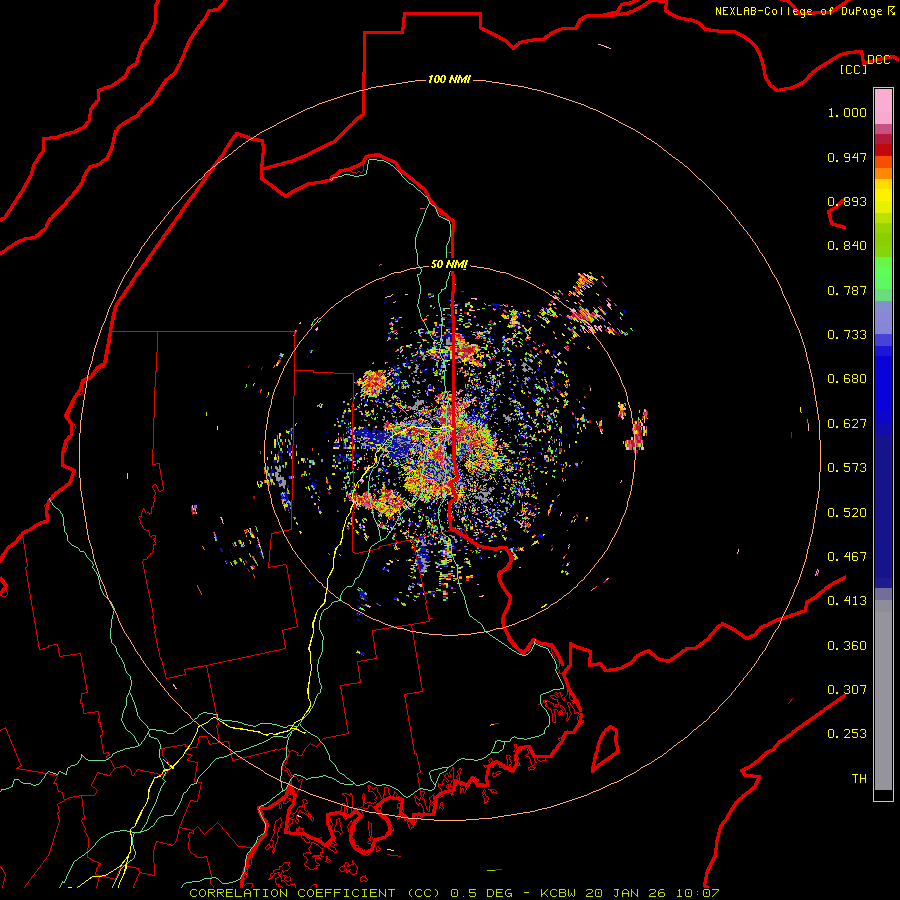Screen dimensions: 900x900
Task: Click the 0.467 scale value
Action: coord(847,557)
